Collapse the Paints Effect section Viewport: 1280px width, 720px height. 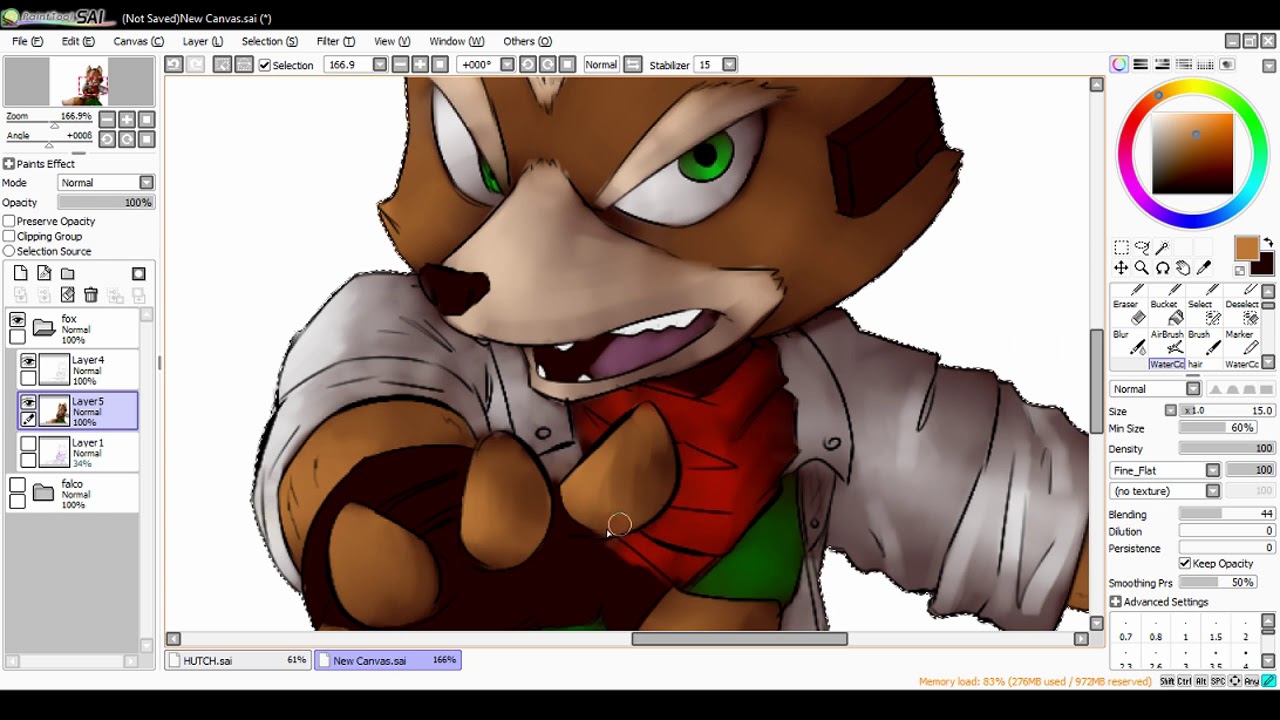coord(9,164)
